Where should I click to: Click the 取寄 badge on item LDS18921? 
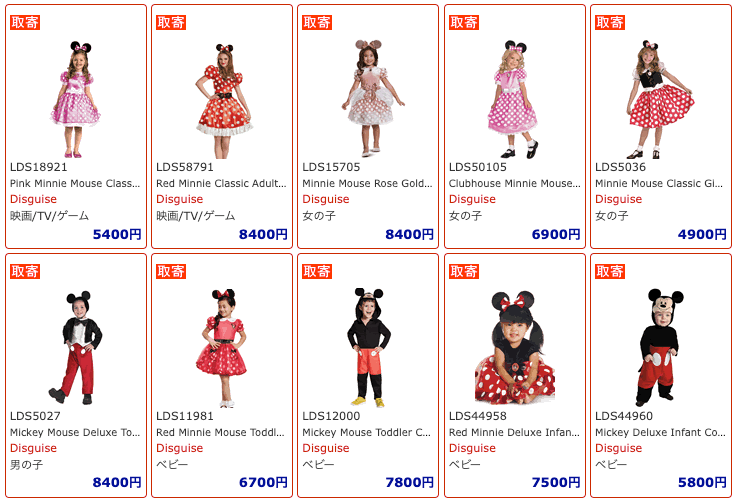click(25, 22)
